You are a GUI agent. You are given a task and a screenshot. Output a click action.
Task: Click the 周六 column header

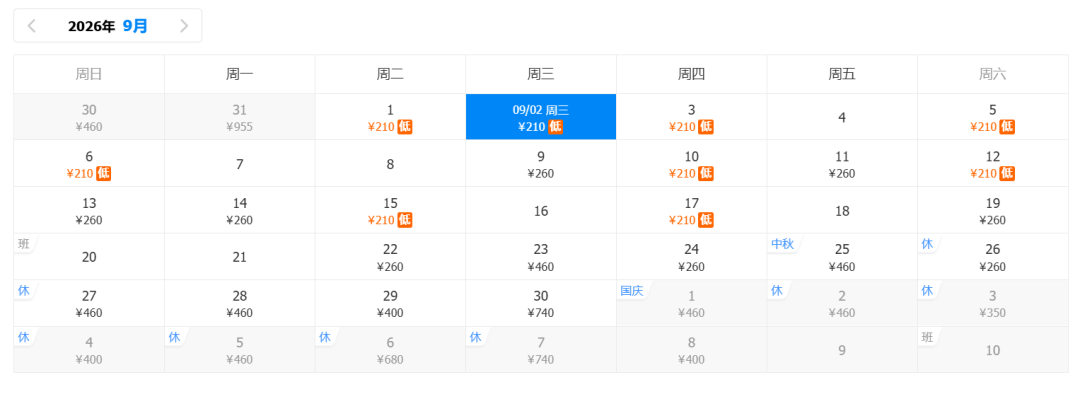click(993, 74)
